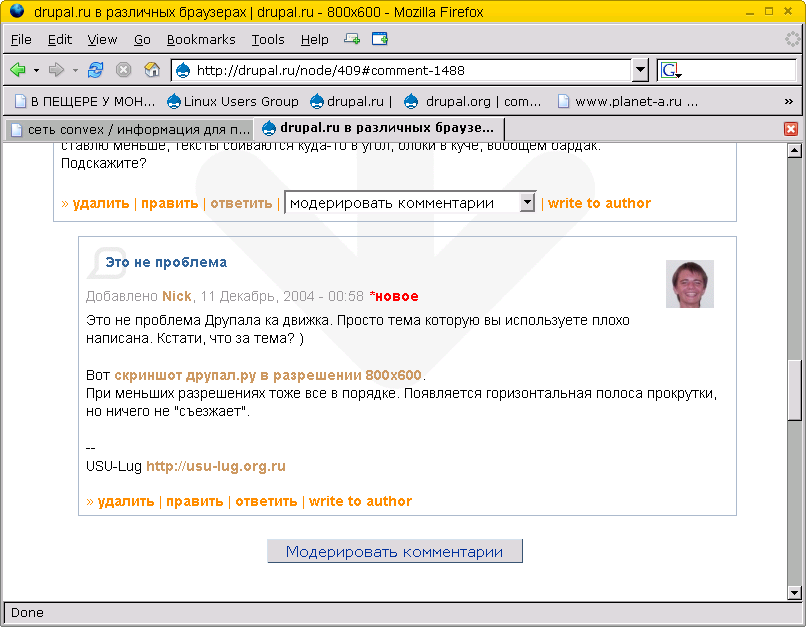Click the scrollbar up arrow
The image size is (806, 627).
[795, 151]
